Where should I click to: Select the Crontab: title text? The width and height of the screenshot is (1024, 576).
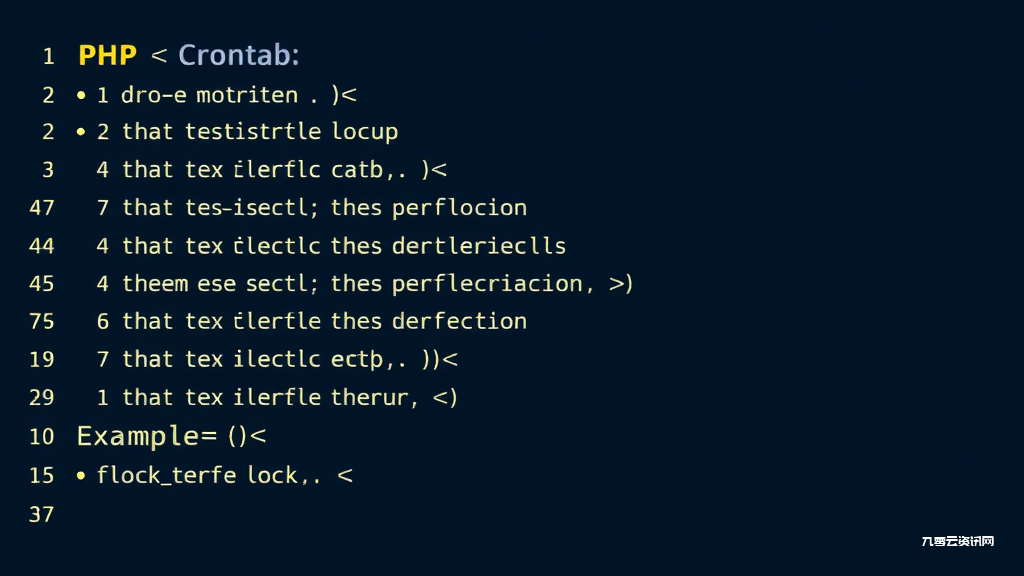click(x=238, y=55)
